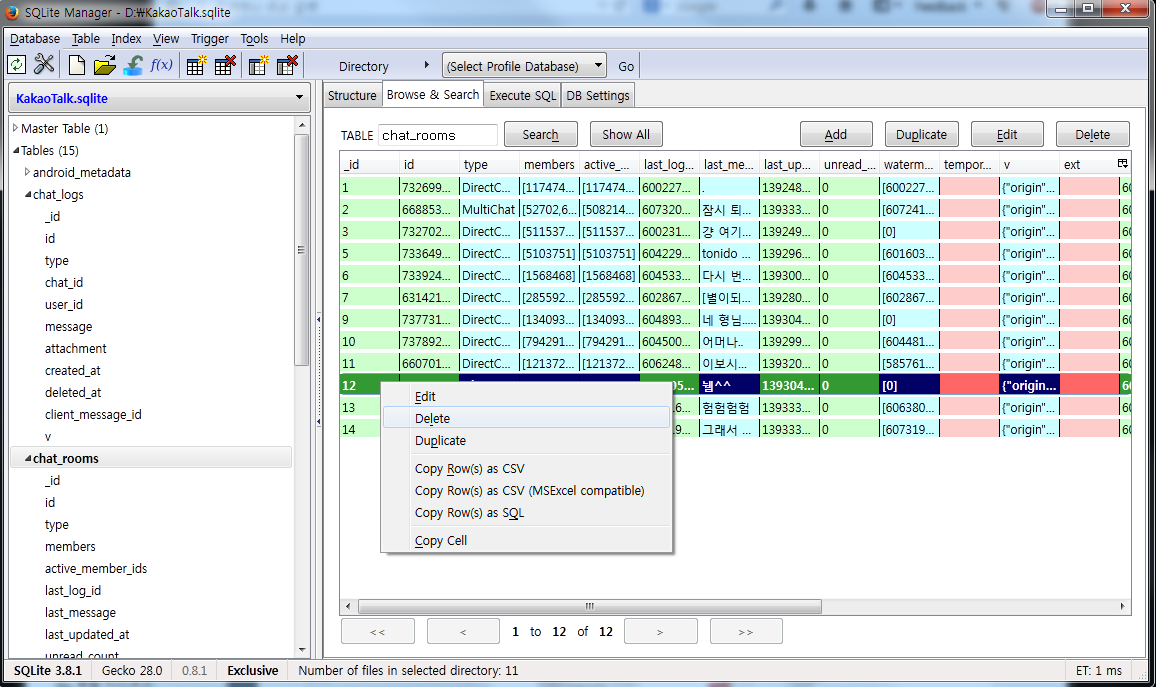Click the column picker icon in table header
Viewport: 1156px width, 687px height.
[x=1123, y=163]
